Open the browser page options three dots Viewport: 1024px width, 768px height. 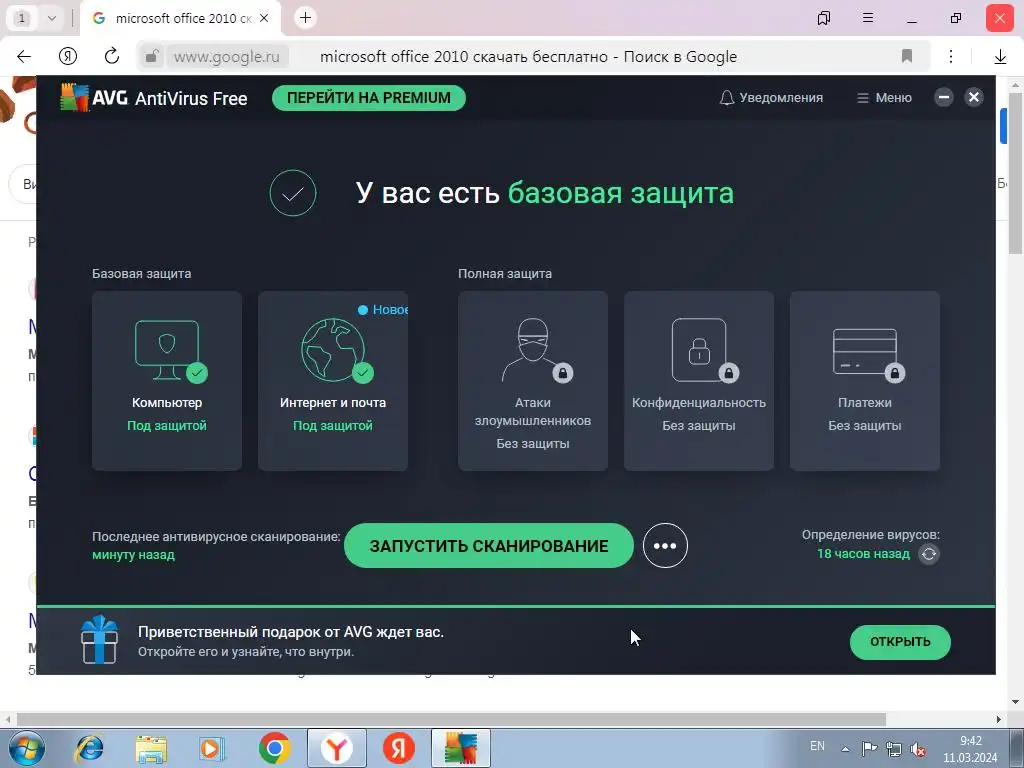(x=951, y=56)
